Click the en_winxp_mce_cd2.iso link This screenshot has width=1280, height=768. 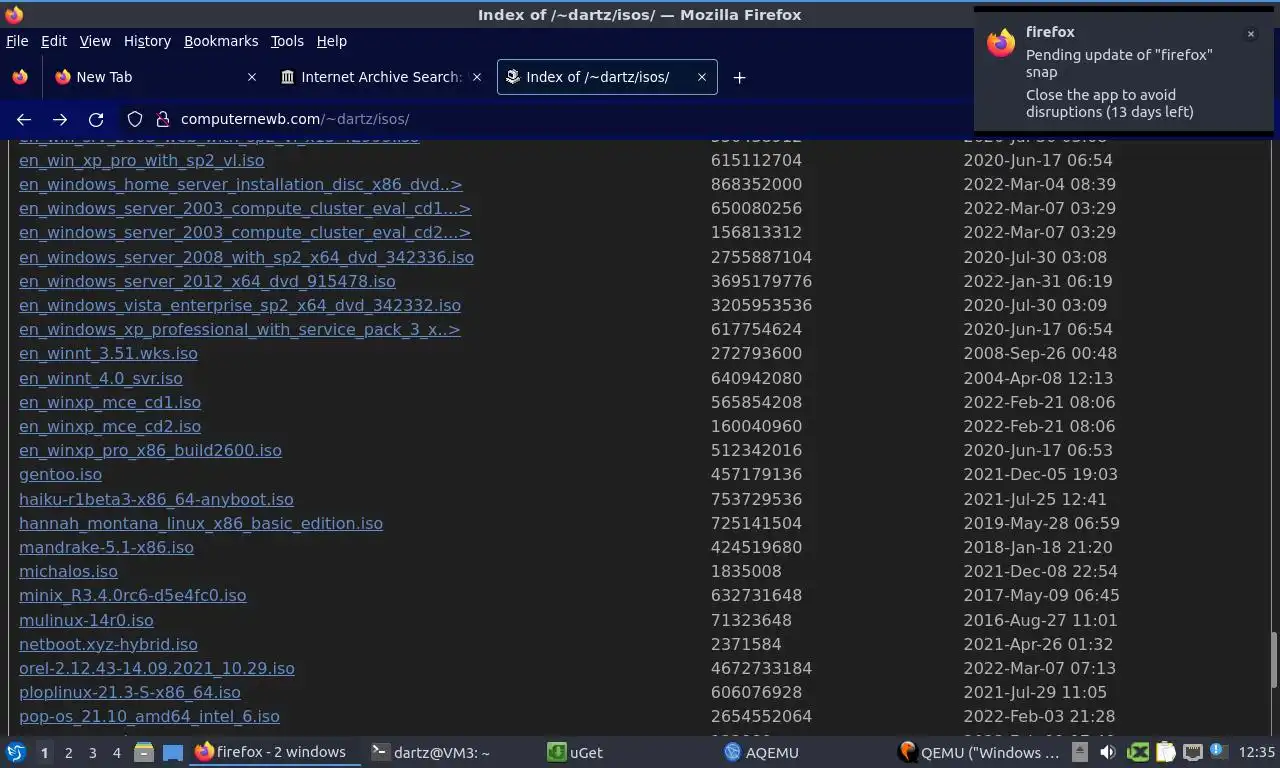[x=110, y=426]
